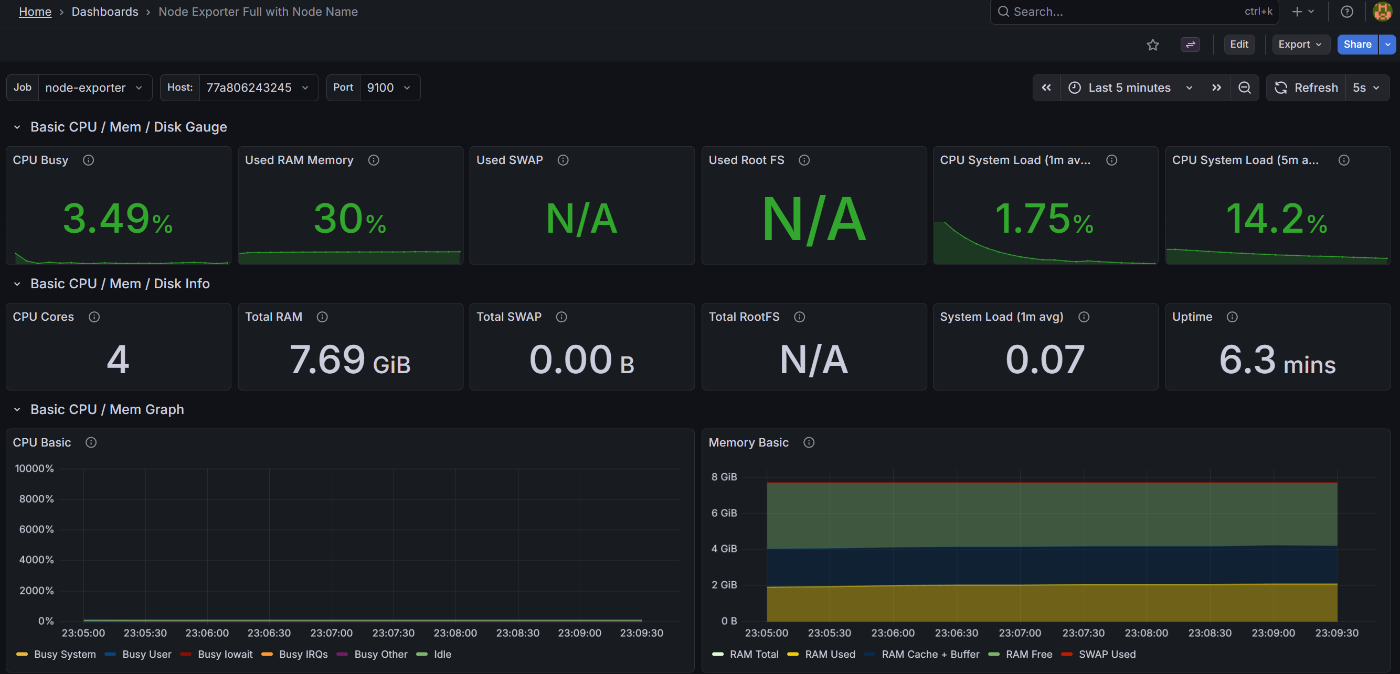Show info for CPU Busy panel
The width and height of the screenshot is (1400, 674).
click(x=88, y=160)
